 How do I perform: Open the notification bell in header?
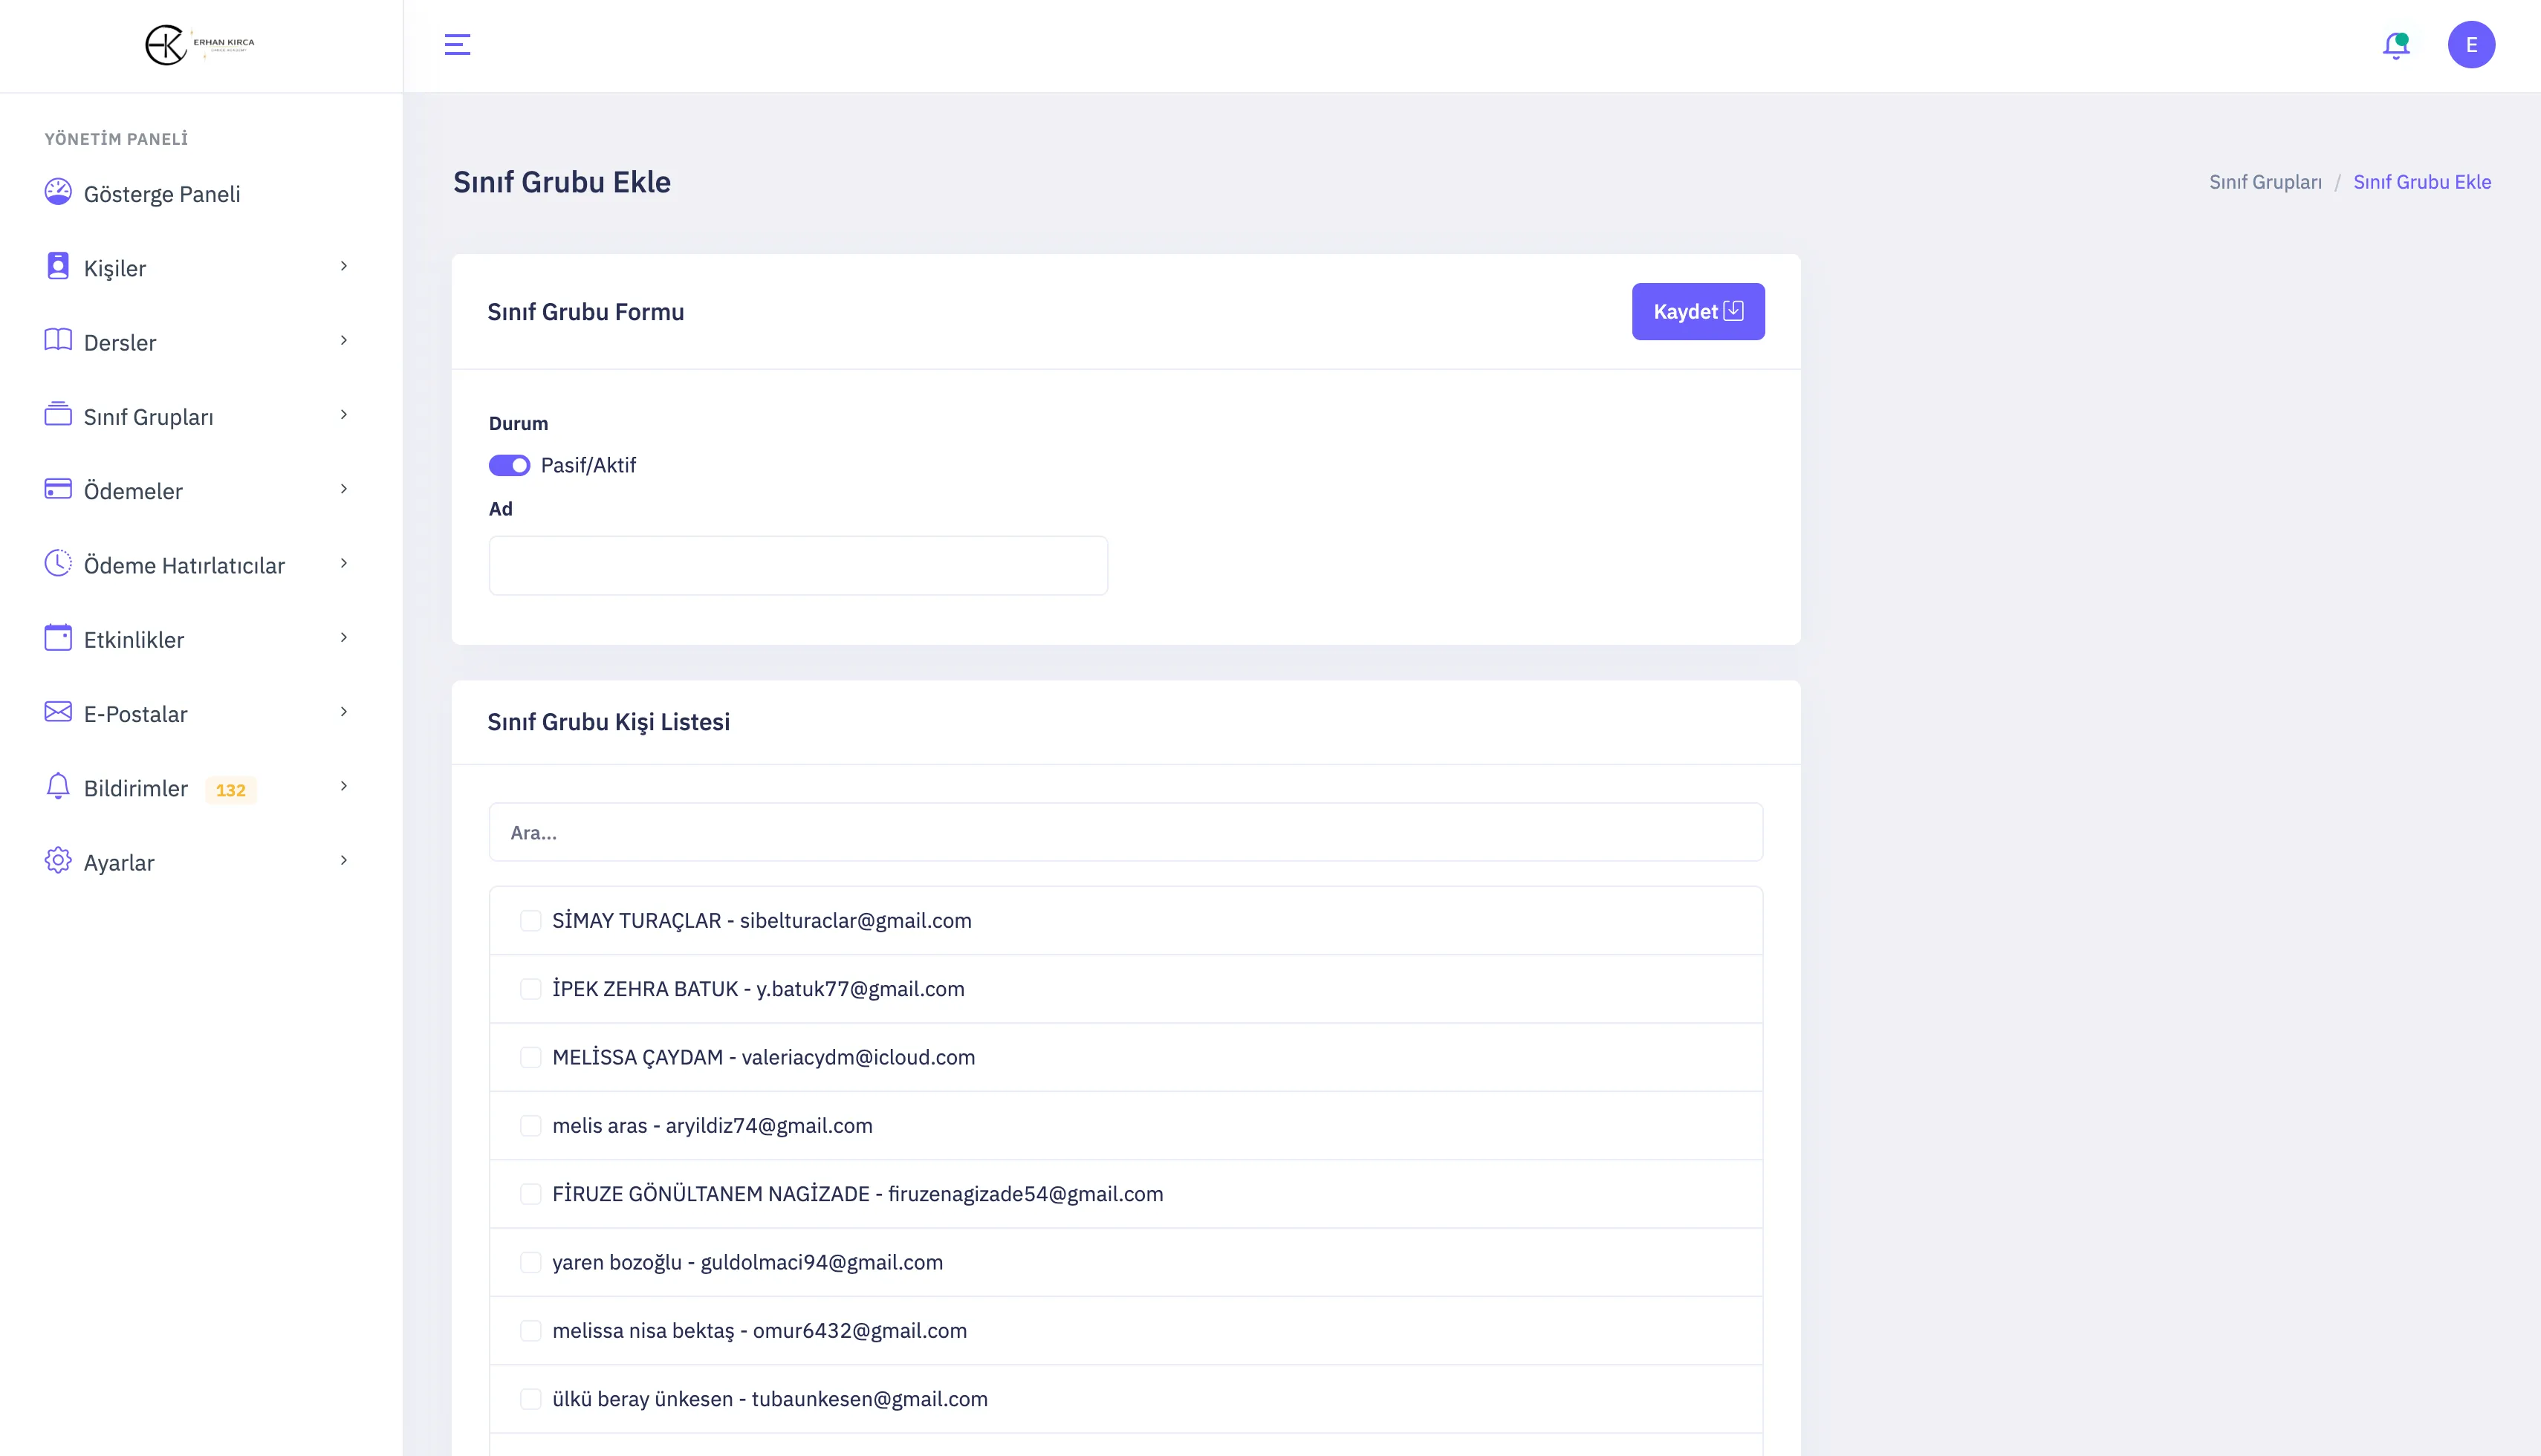pyautogui.click(x=2395, y=45)
